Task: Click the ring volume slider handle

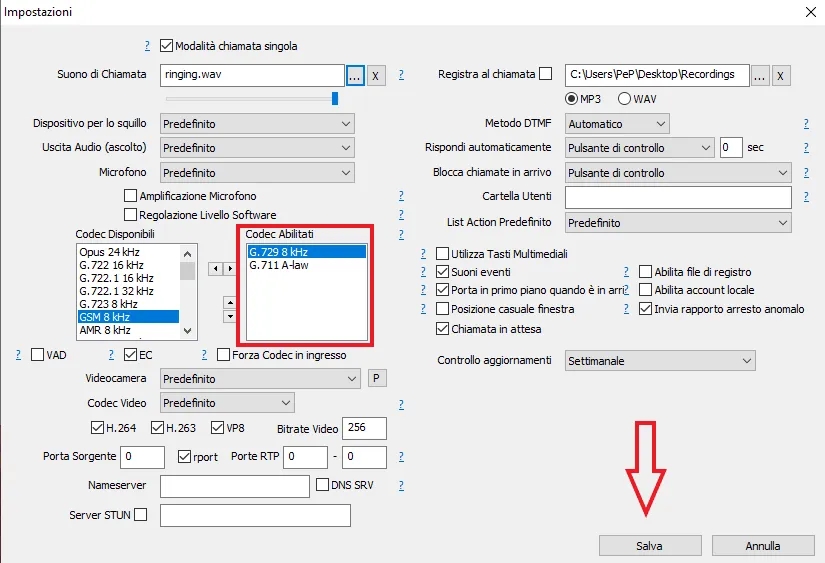Action: pyautogui.click(x=335, y=98)
